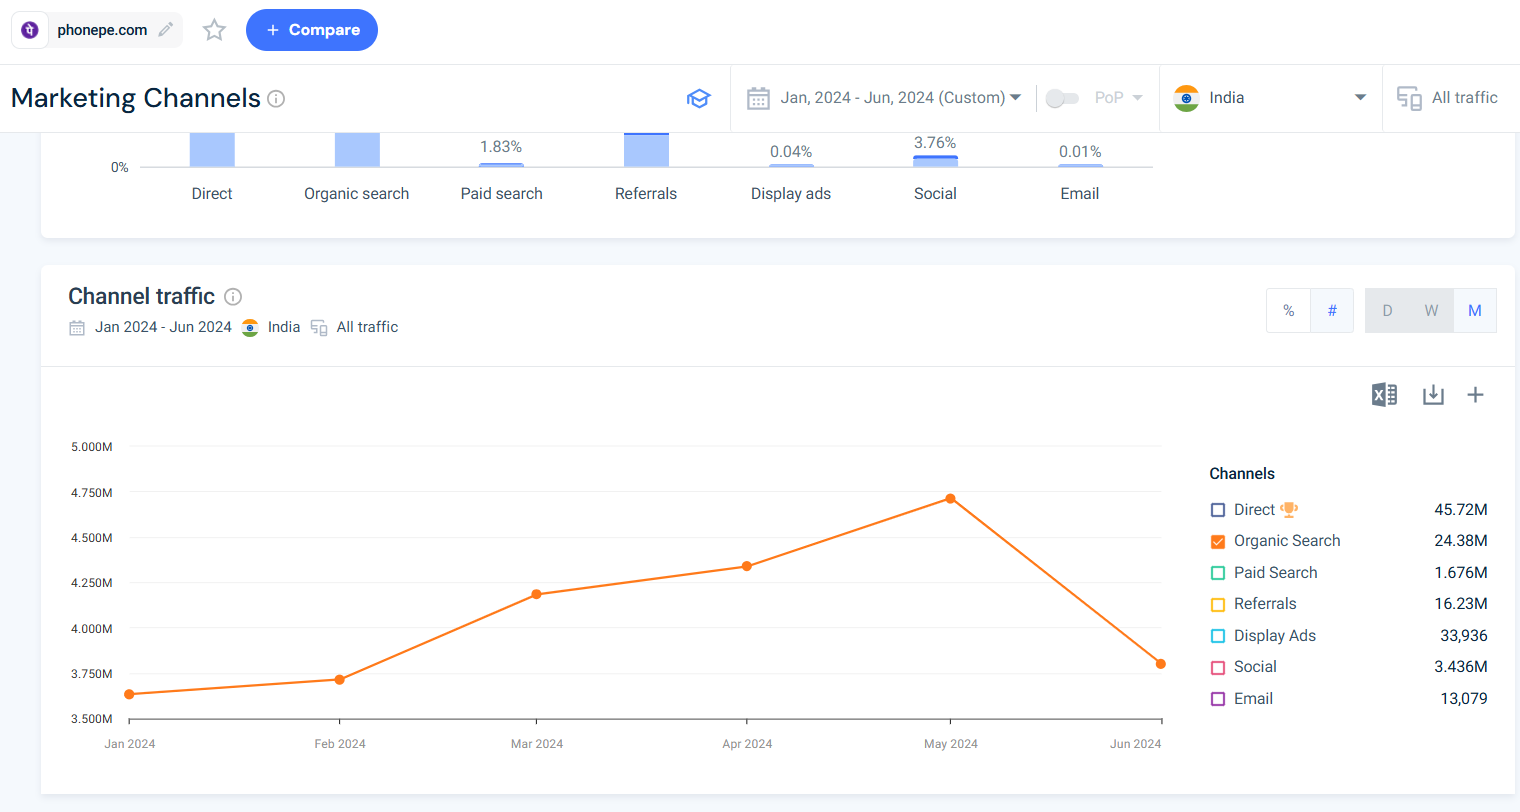The height and width of the screenshot is (812, 1520).
Task: Switch chart to percentage view
Action: click(x=1288, y=311)
